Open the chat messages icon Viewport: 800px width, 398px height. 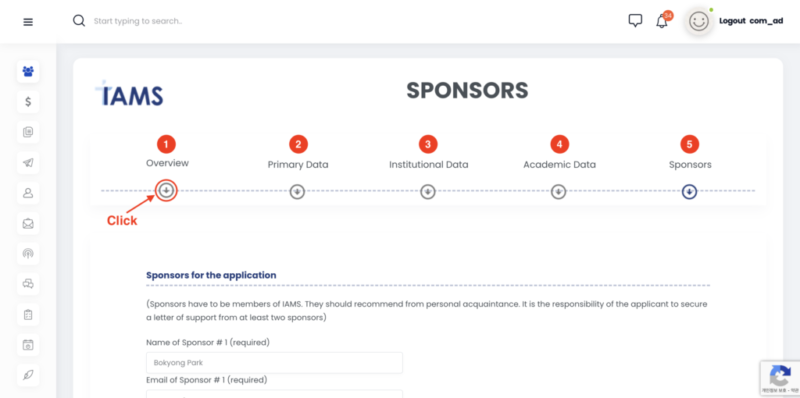(635, 21)
